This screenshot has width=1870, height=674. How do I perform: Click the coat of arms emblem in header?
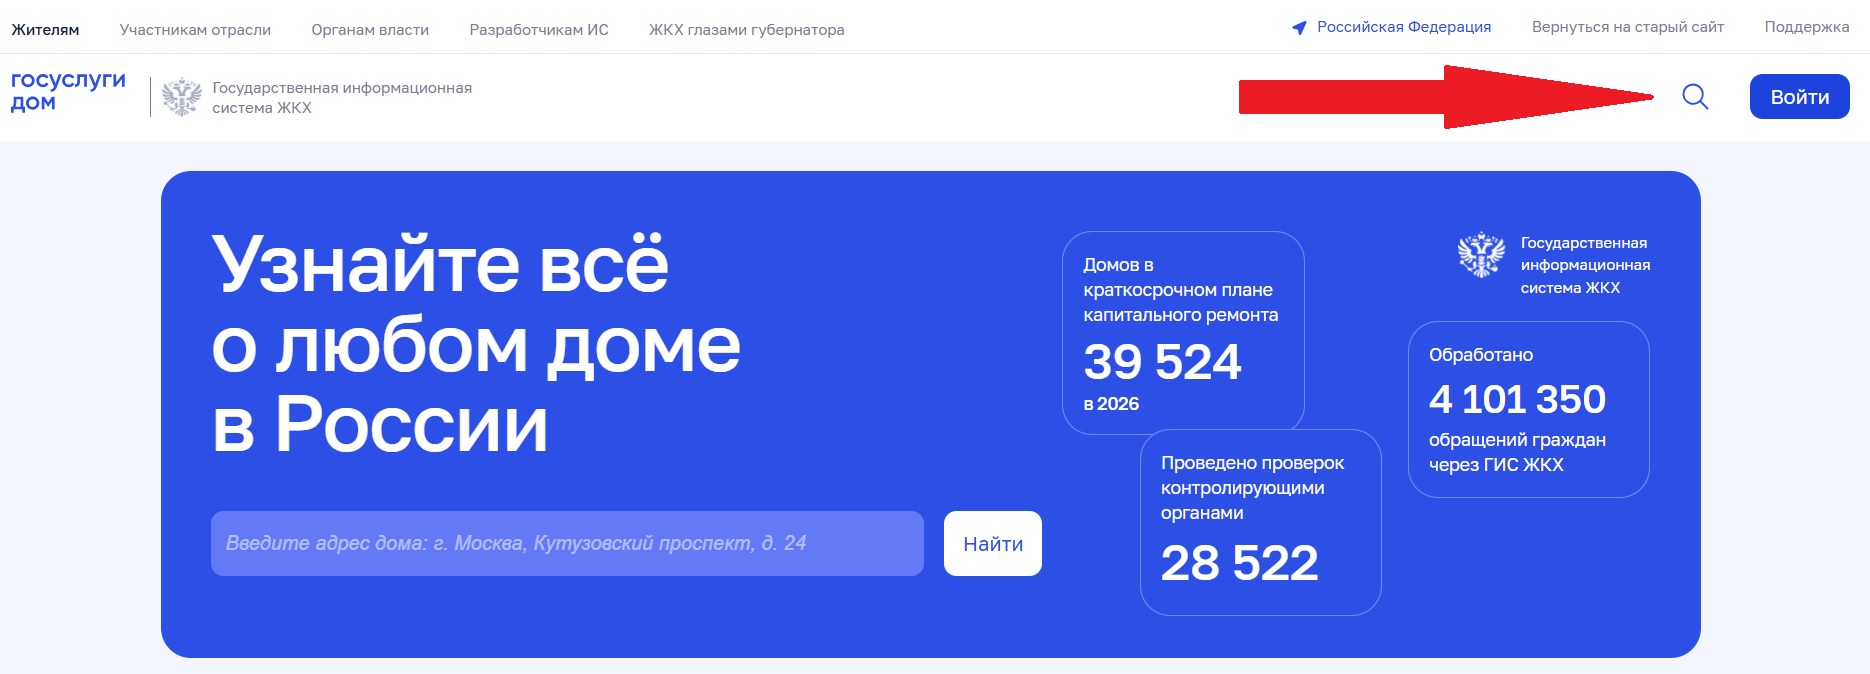click(182, 97)
